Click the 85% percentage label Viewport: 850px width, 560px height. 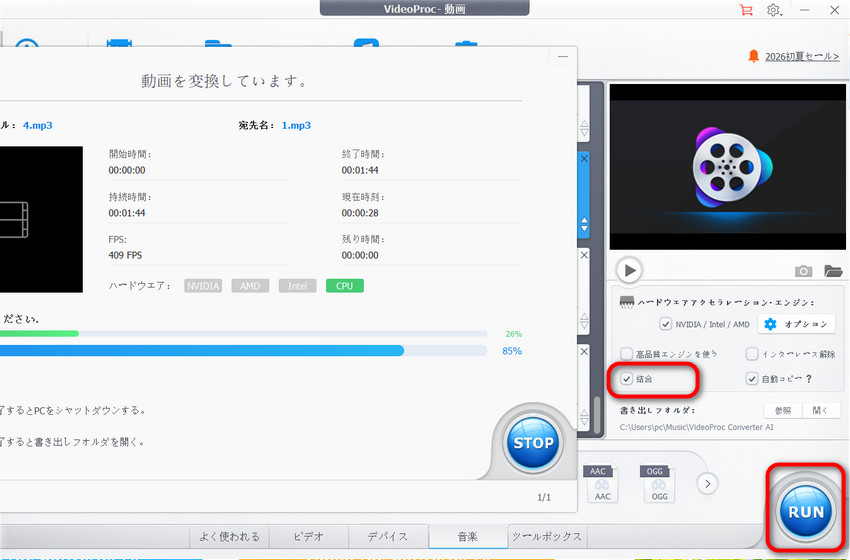click(512, 351)
